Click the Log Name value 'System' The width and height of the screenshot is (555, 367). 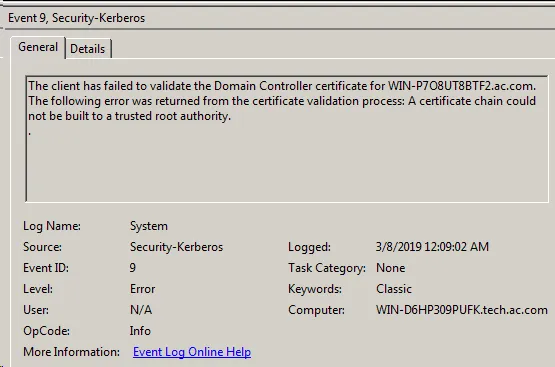149,226
